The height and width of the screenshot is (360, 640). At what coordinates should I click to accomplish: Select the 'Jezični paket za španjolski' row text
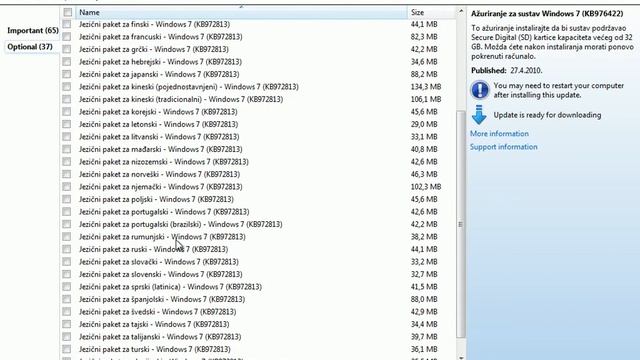162,299
